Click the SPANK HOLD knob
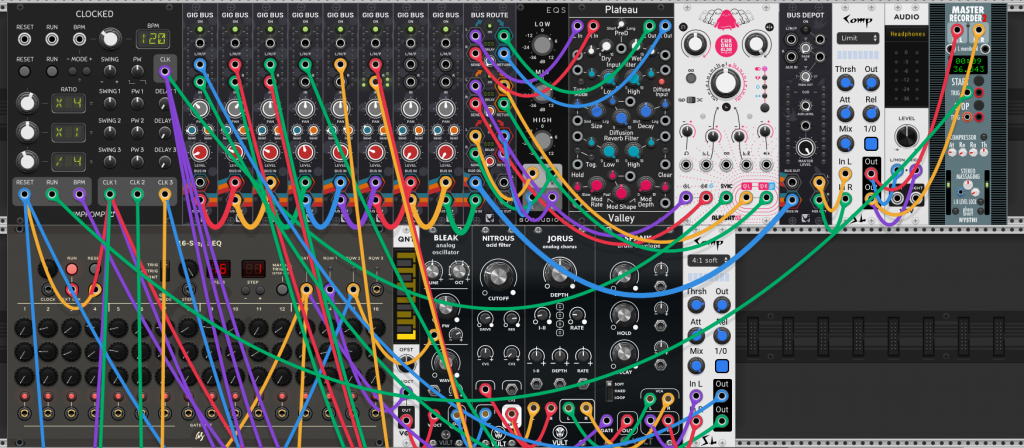This screenshot has width=1024, height=448. [x=625, y=315]
